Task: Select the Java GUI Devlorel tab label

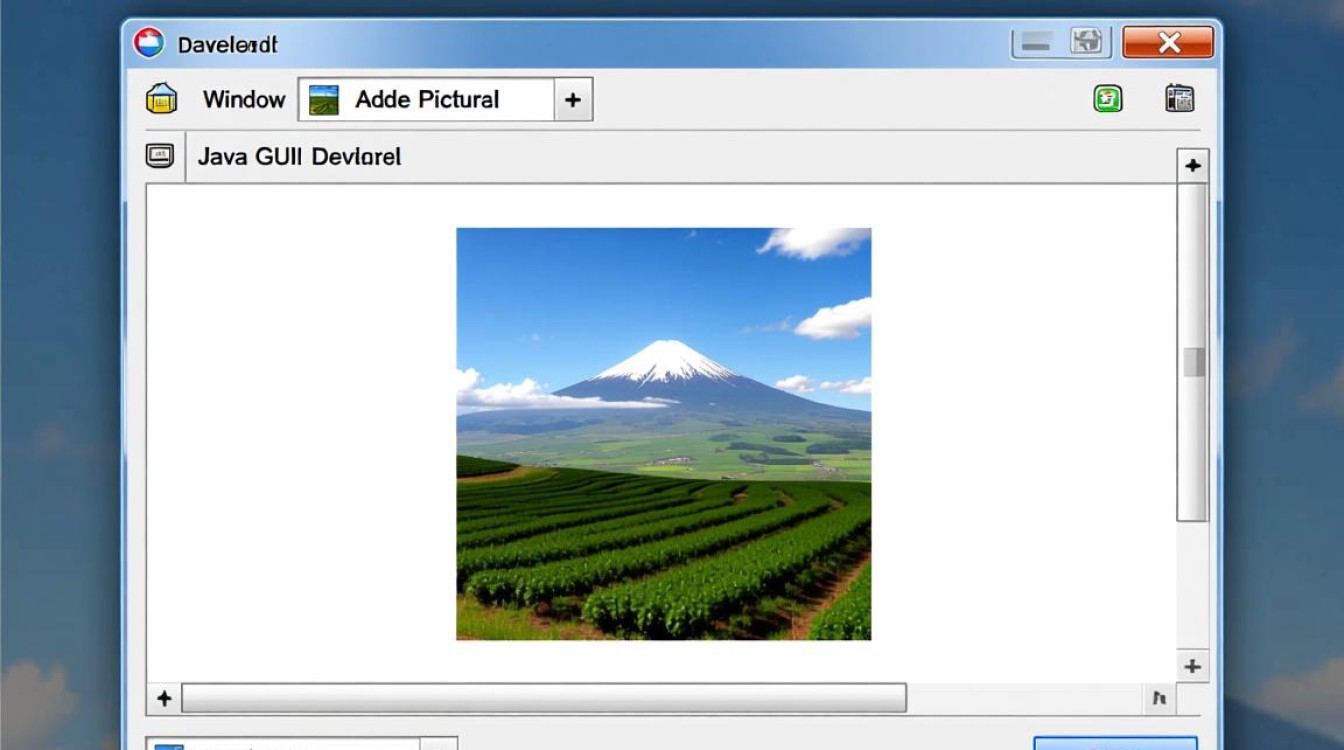Action: pos(300,156)
